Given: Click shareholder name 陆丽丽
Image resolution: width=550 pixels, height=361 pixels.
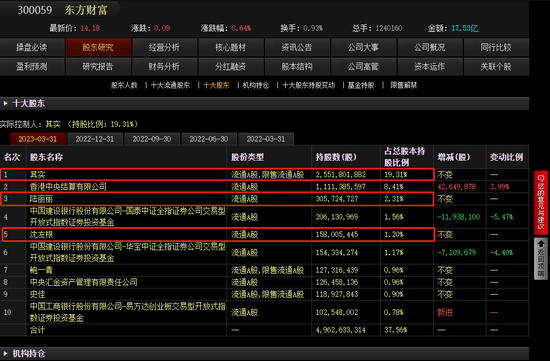Looking at the screenshot, I should tap(41, 199).
